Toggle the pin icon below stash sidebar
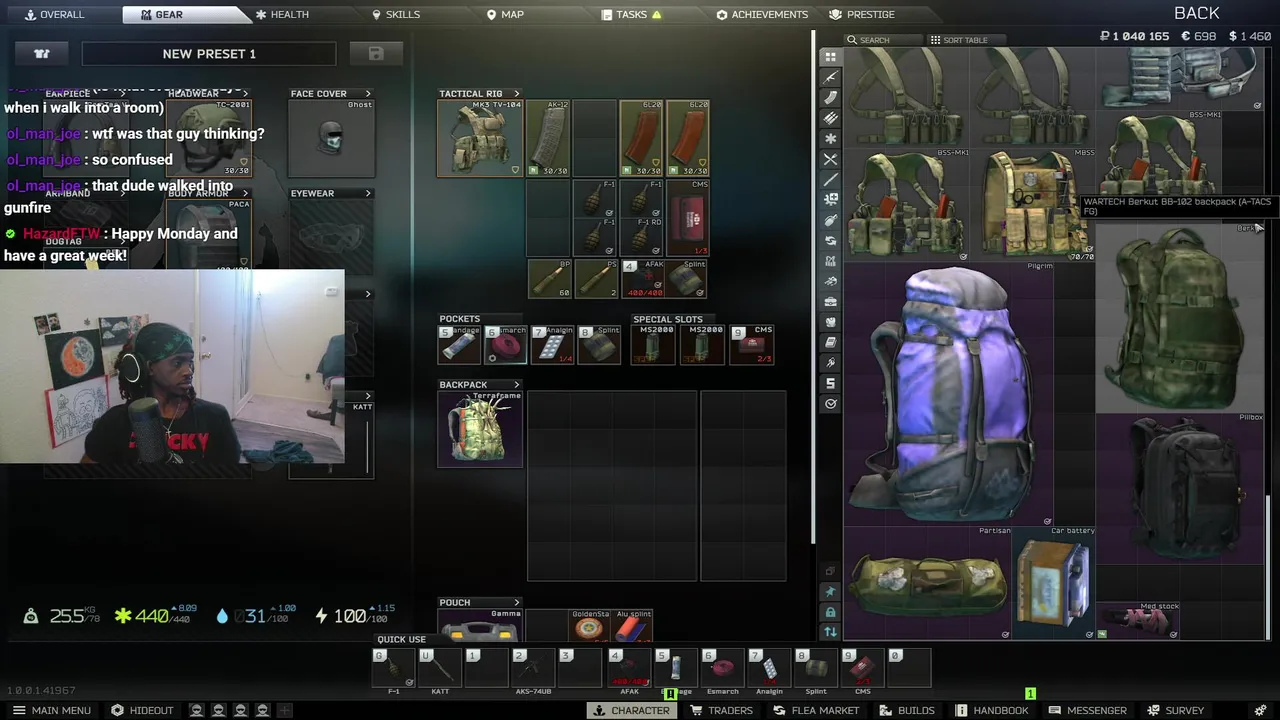The width and height of the screenshot is (1280, 720). (x=830, y=592)
